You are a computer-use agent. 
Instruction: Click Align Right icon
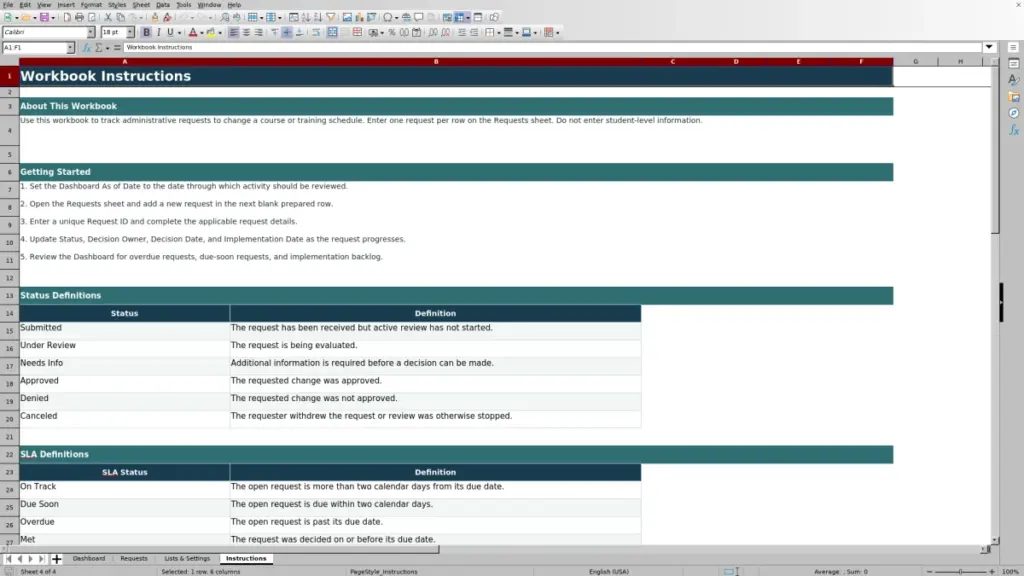pos(259,32)
